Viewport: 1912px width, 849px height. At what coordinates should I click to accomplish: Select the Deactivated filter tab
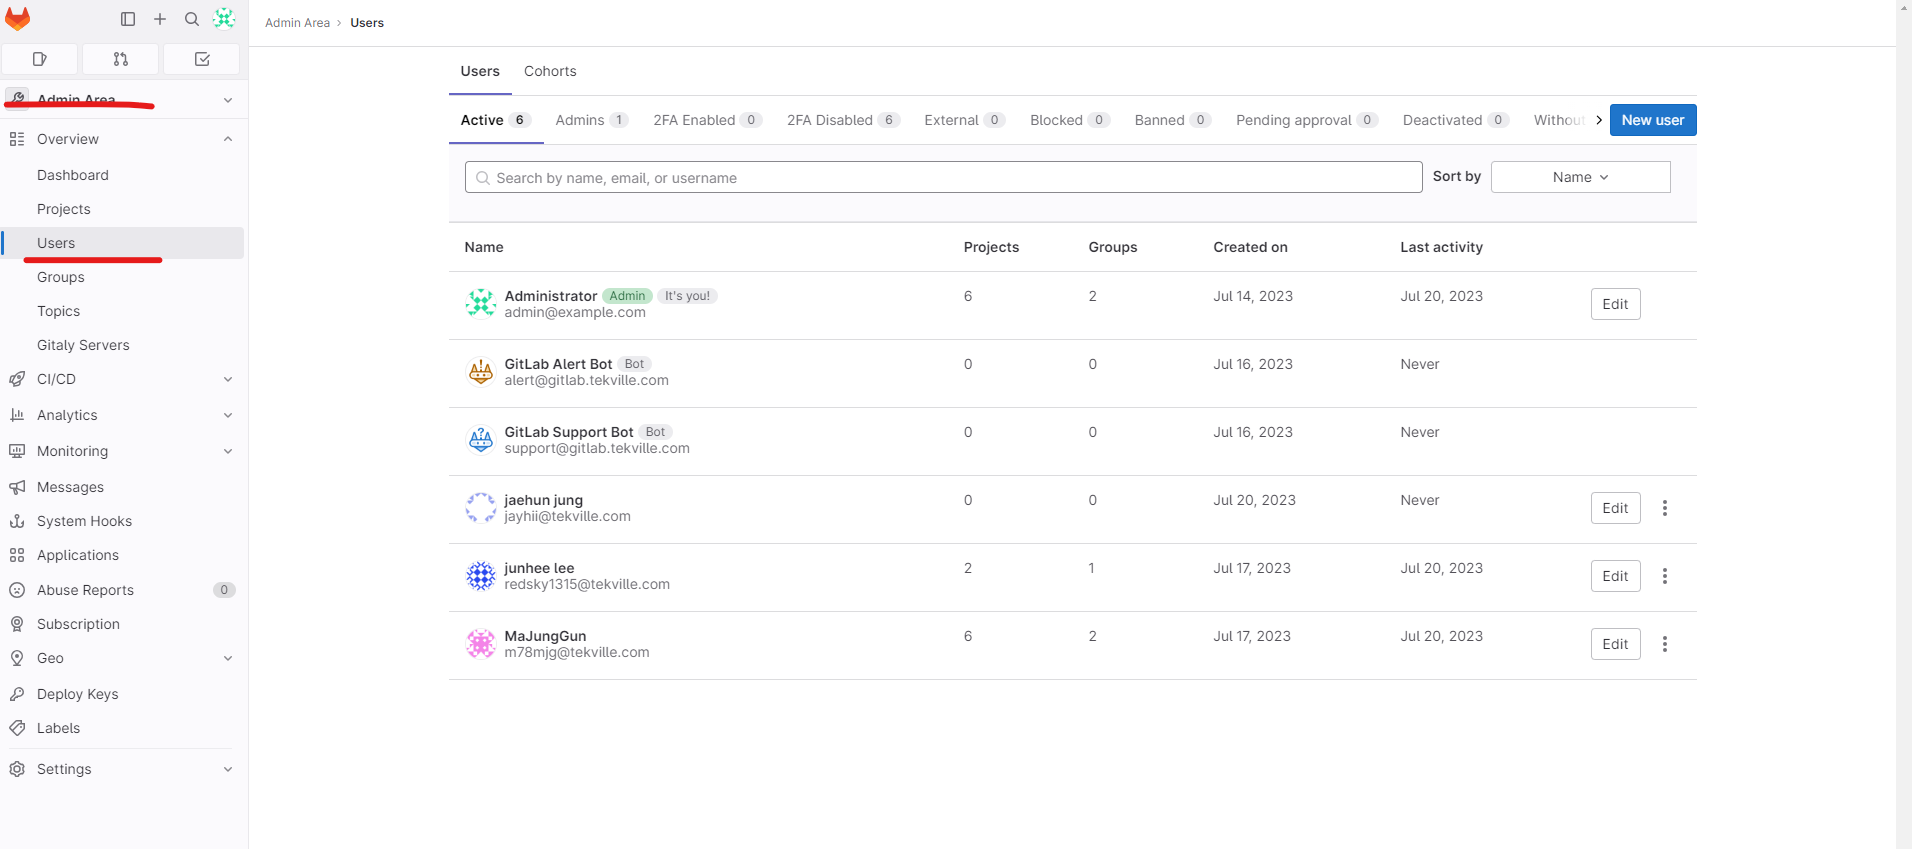point(1456,120)
